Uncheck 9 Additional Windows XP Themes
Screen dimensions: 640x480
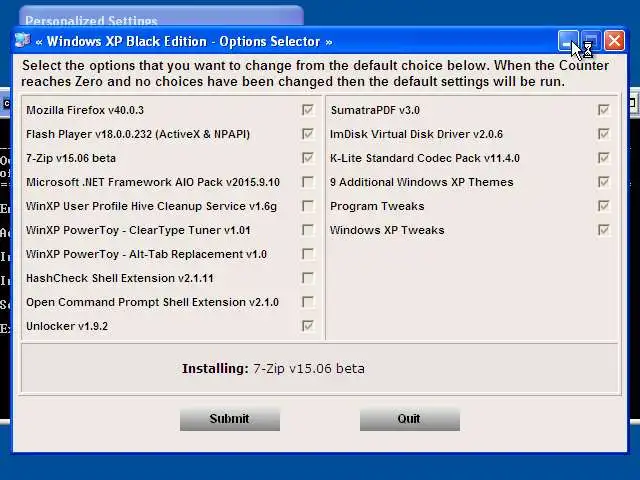pyautogui.click(x=604, y=182)
